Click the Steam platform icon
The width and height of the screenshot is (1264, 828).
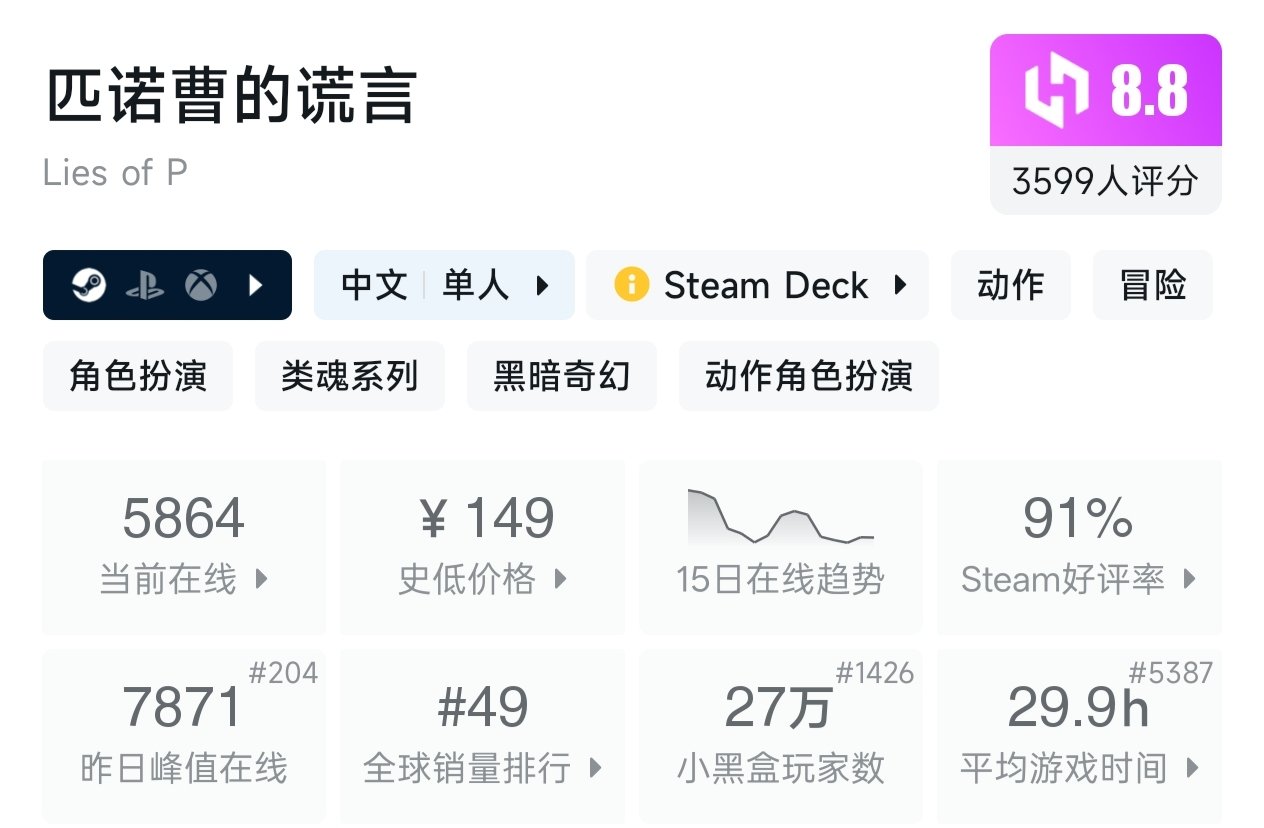[89, 286]
